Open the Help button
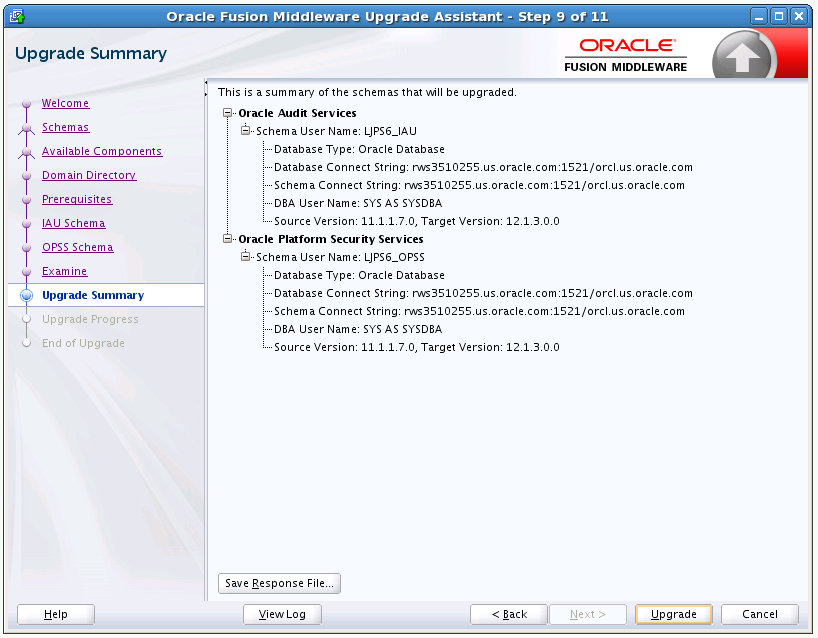 [56, 615]
